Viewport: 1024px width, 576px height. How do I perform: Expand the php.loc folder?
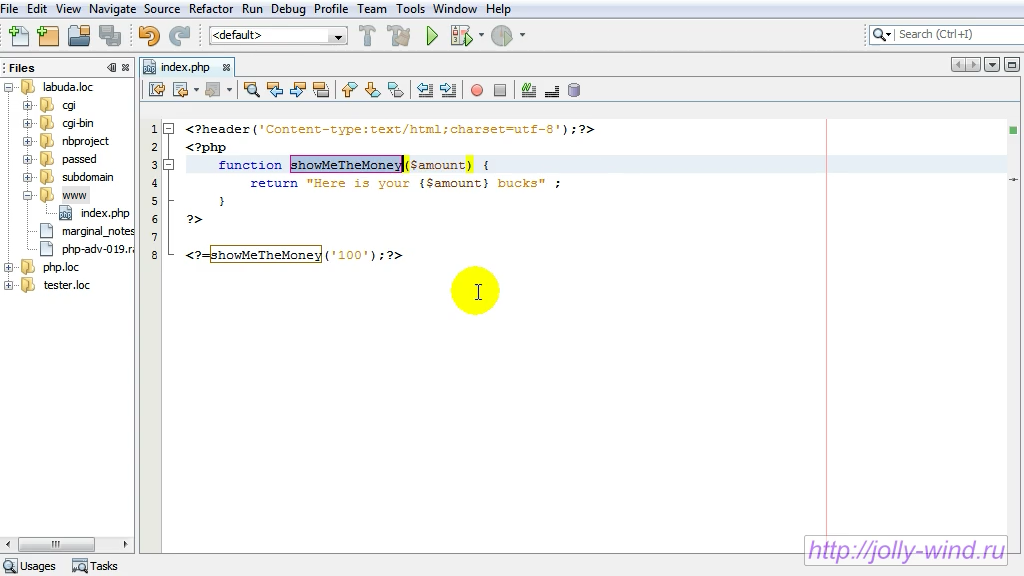click(x=8, y=267)
